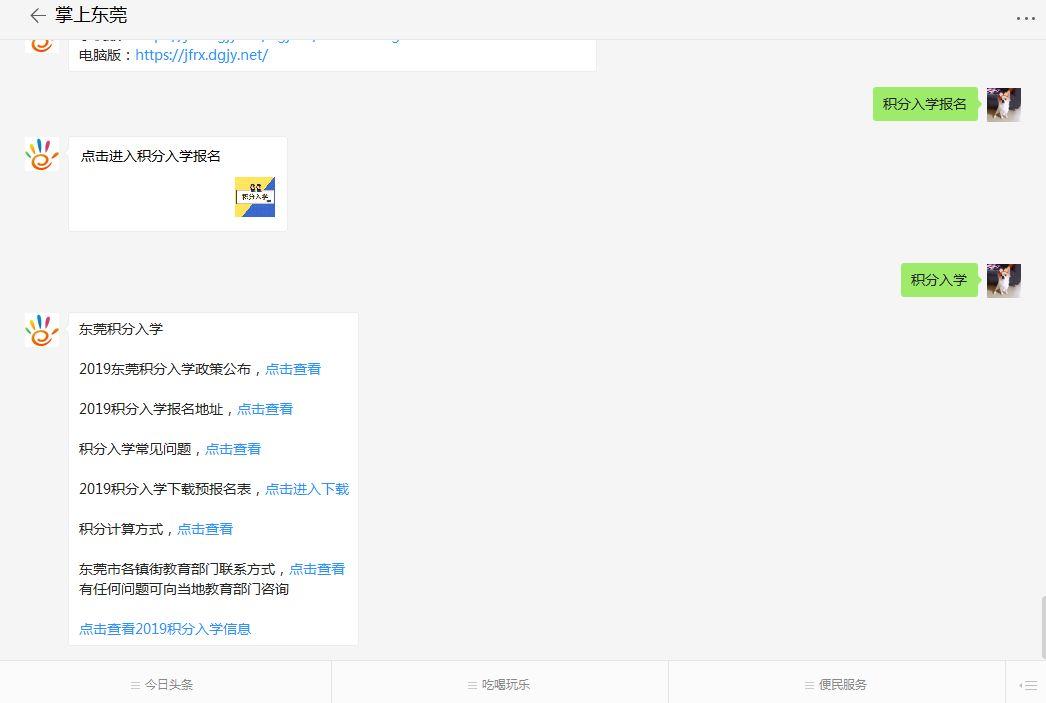Open the 点击查看2019积分入学信息 link
The height and width of the screenshot is (703, 1046).
[165, 629]
